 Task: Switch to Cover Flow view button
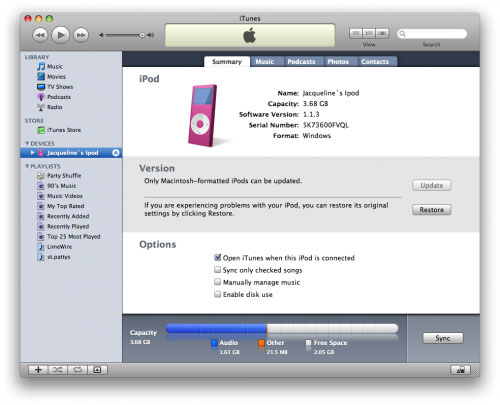point(383,33)
